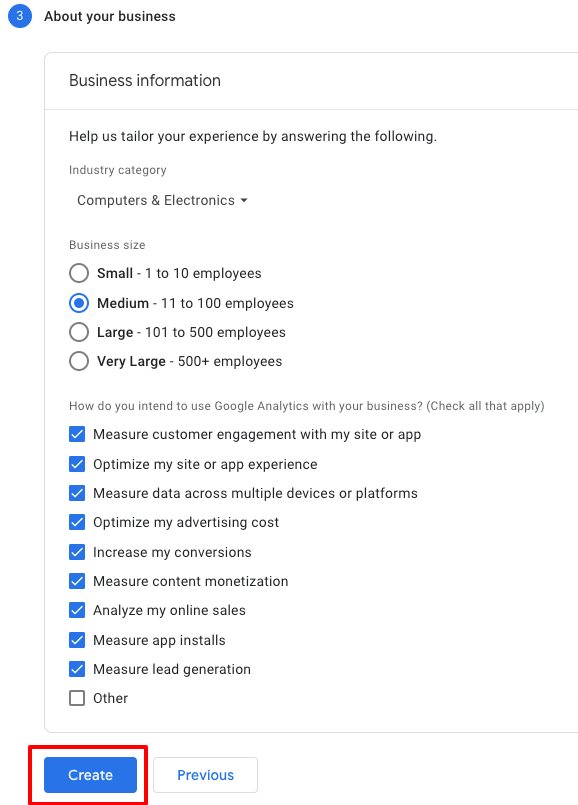Viewport: 578px width, 805px height.
Task: Choose Very Large 500+ employees option
Action: [x=79, y=361]
